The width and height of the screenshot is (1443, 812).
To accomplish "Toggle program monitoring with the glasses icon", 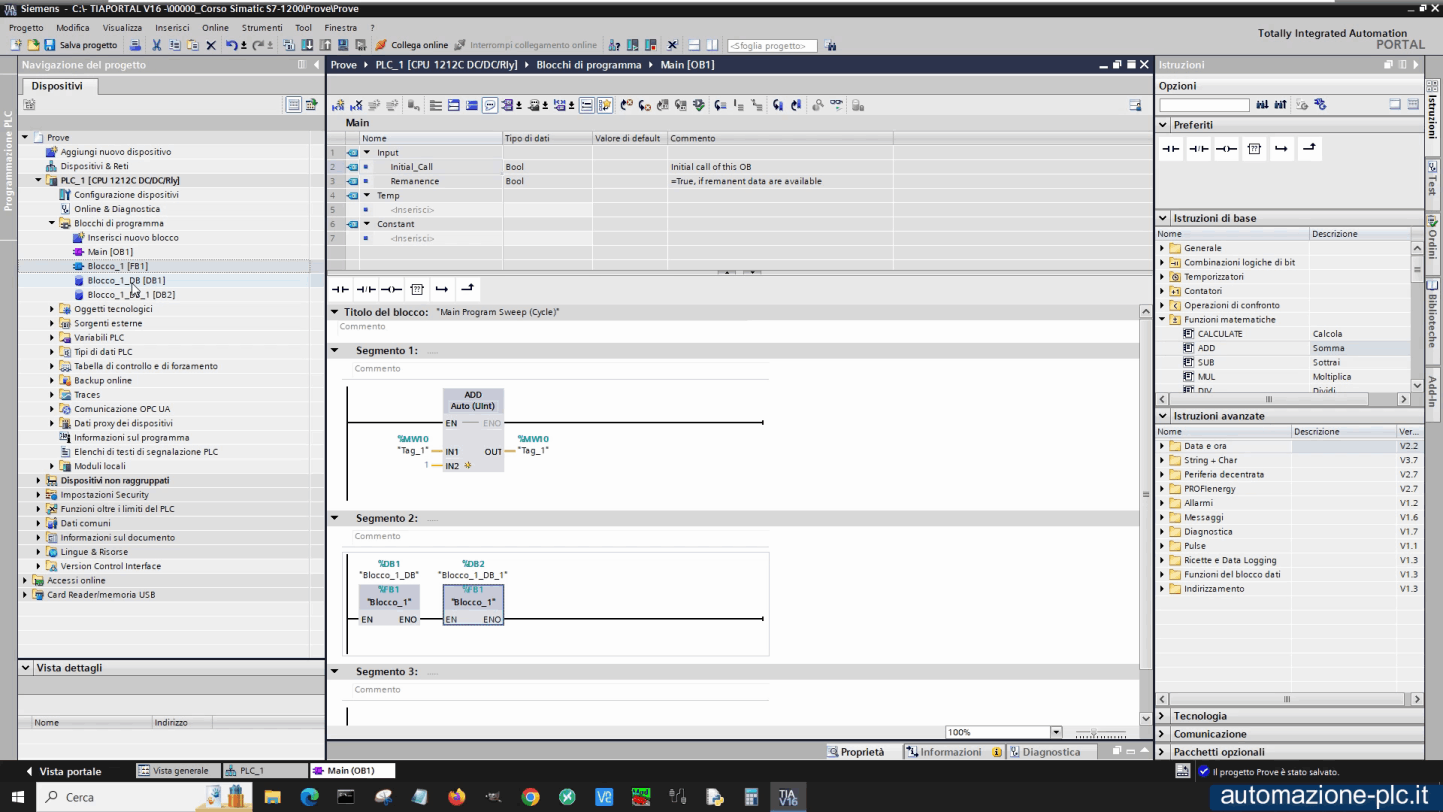I will pyautogui.click(x=835, y=105).
